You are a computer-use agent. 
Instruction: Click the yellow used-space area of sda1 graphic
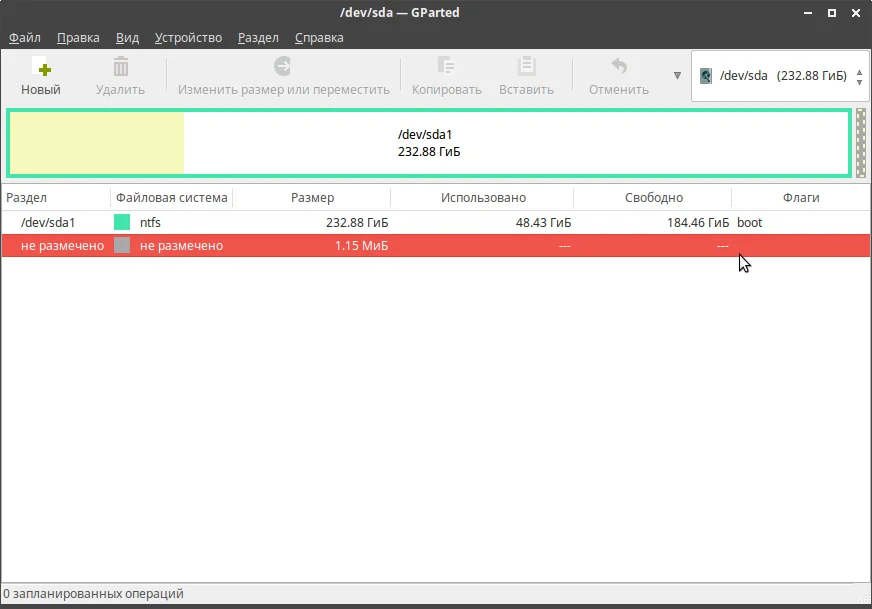pyautogui.click(x=97, y=143)
